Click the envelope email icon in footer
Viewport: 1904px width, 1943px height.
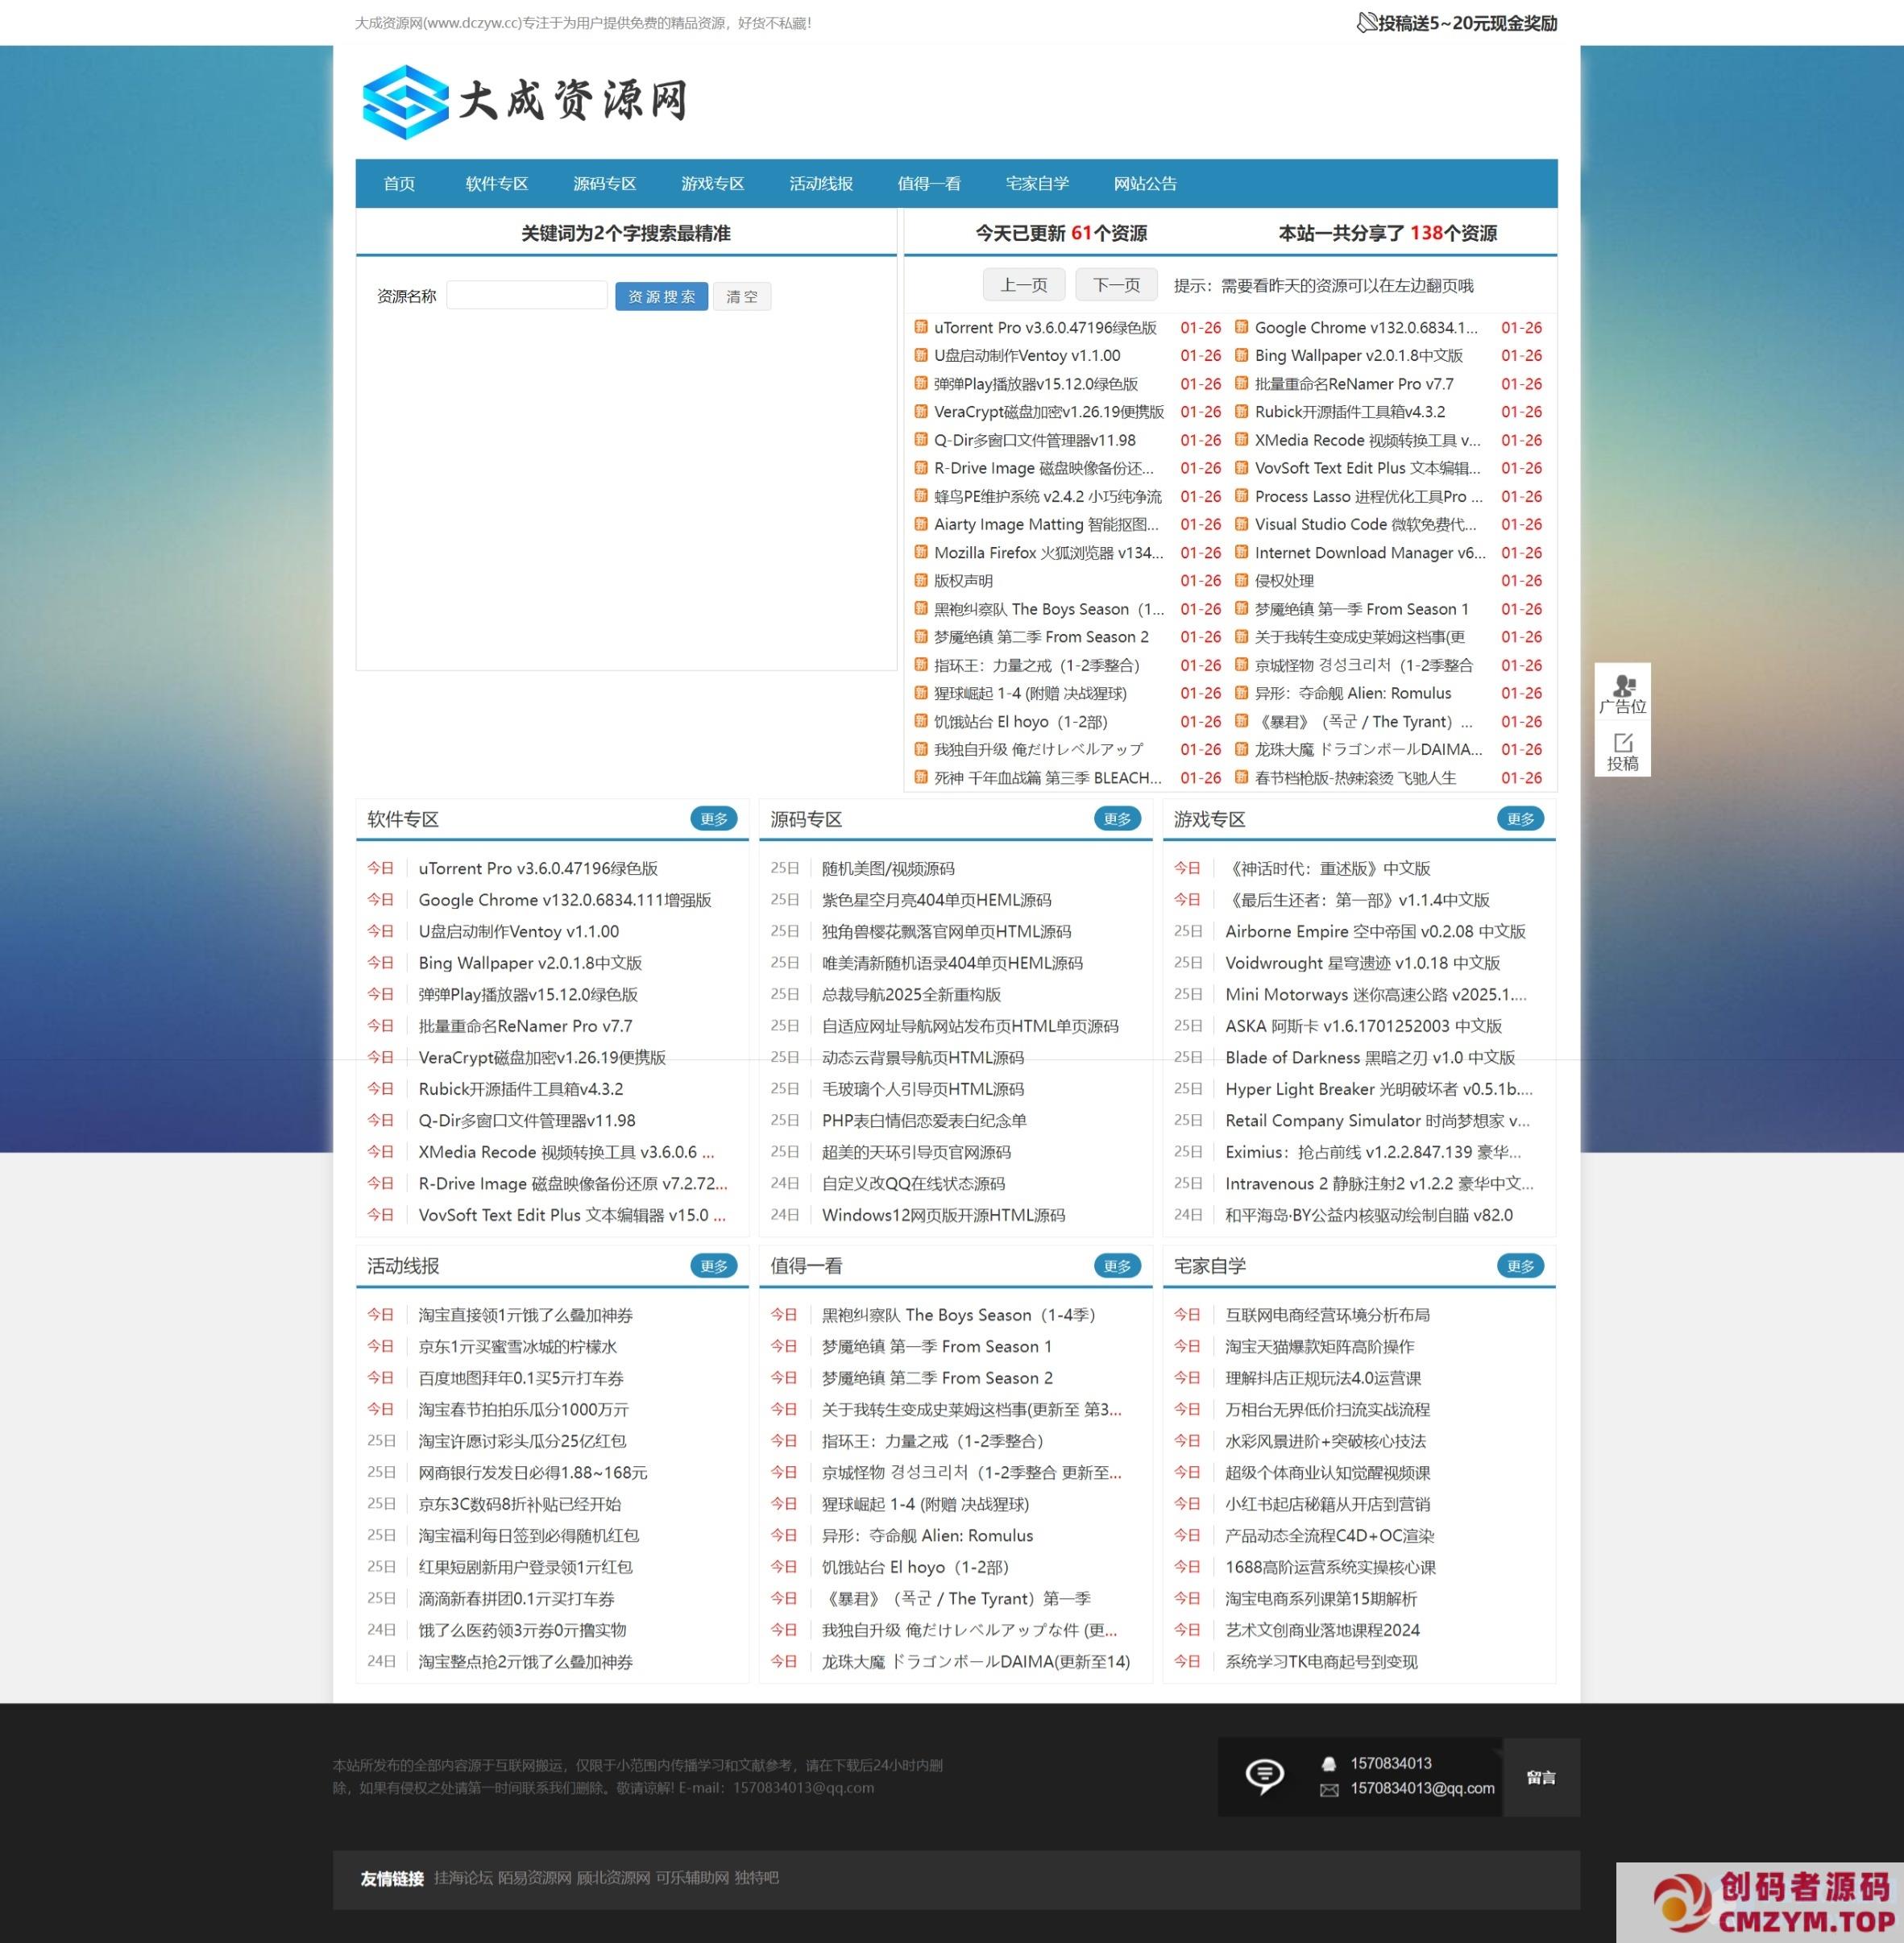pos(1329,1790)
